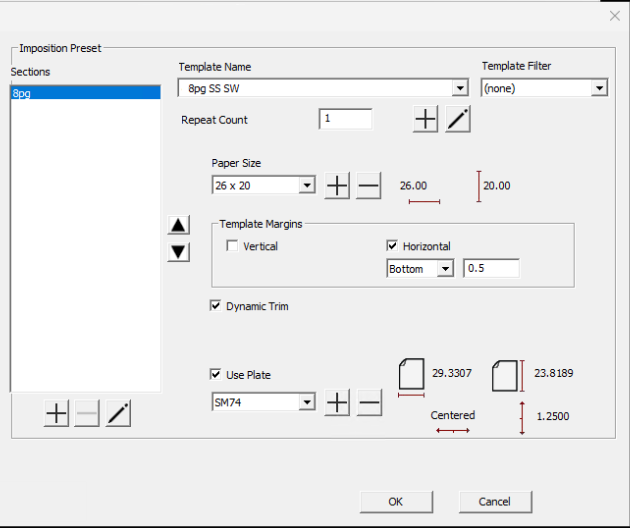Image resolution: width=630 pixels, height=528 pixels.
Task: Click the 26.00 paper width value
Action: [x=413, y=186]
